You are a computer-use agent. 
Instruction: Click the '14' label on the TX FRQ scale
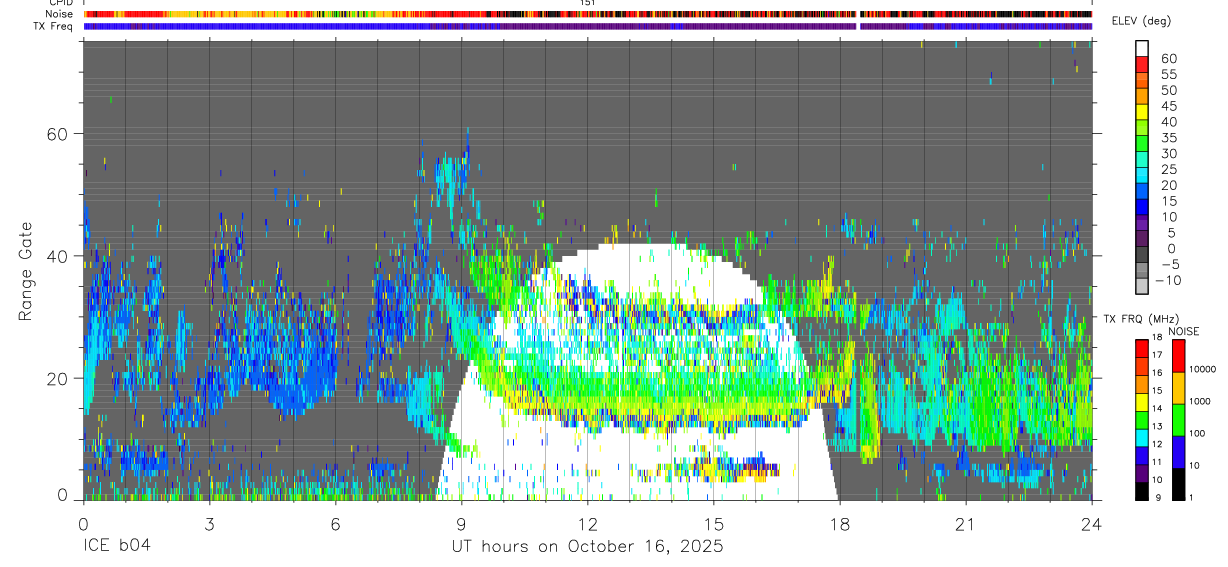point(1157,410)
